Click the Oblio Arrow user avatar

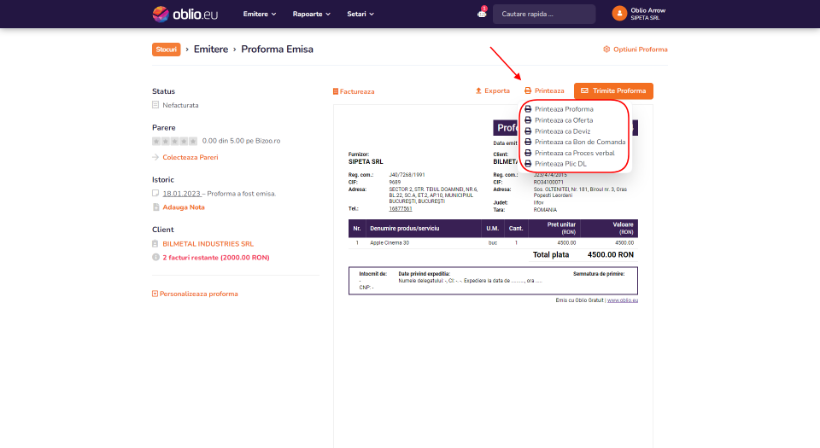pyautogui.click(x=619, y=14)
